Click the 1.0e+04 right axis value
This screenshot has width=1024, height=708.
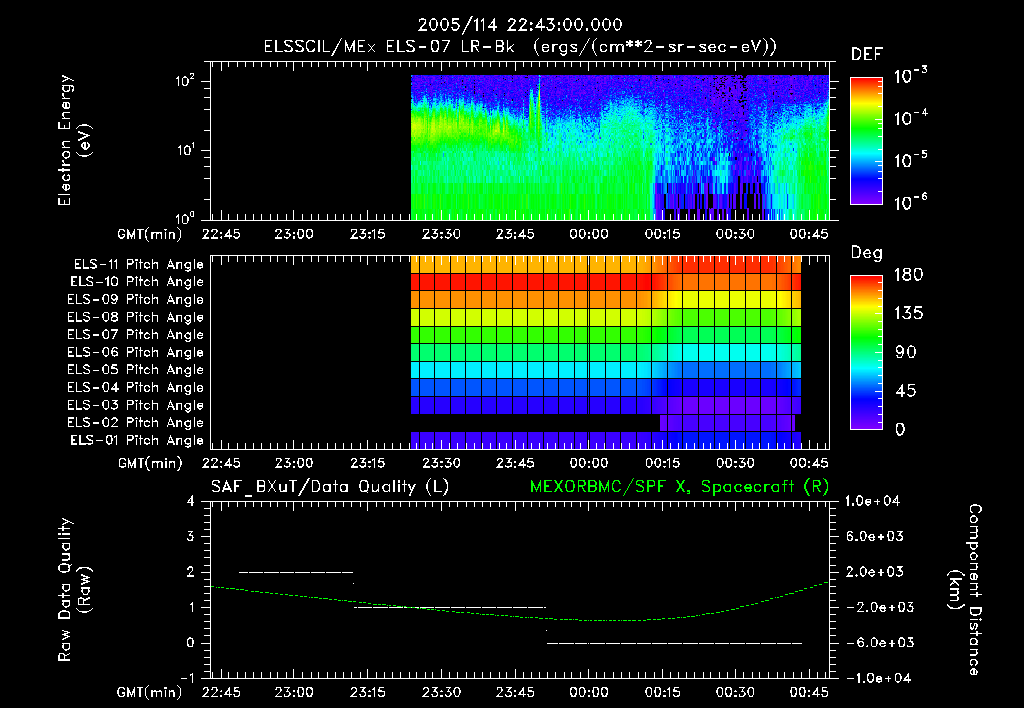click(873, 501)
